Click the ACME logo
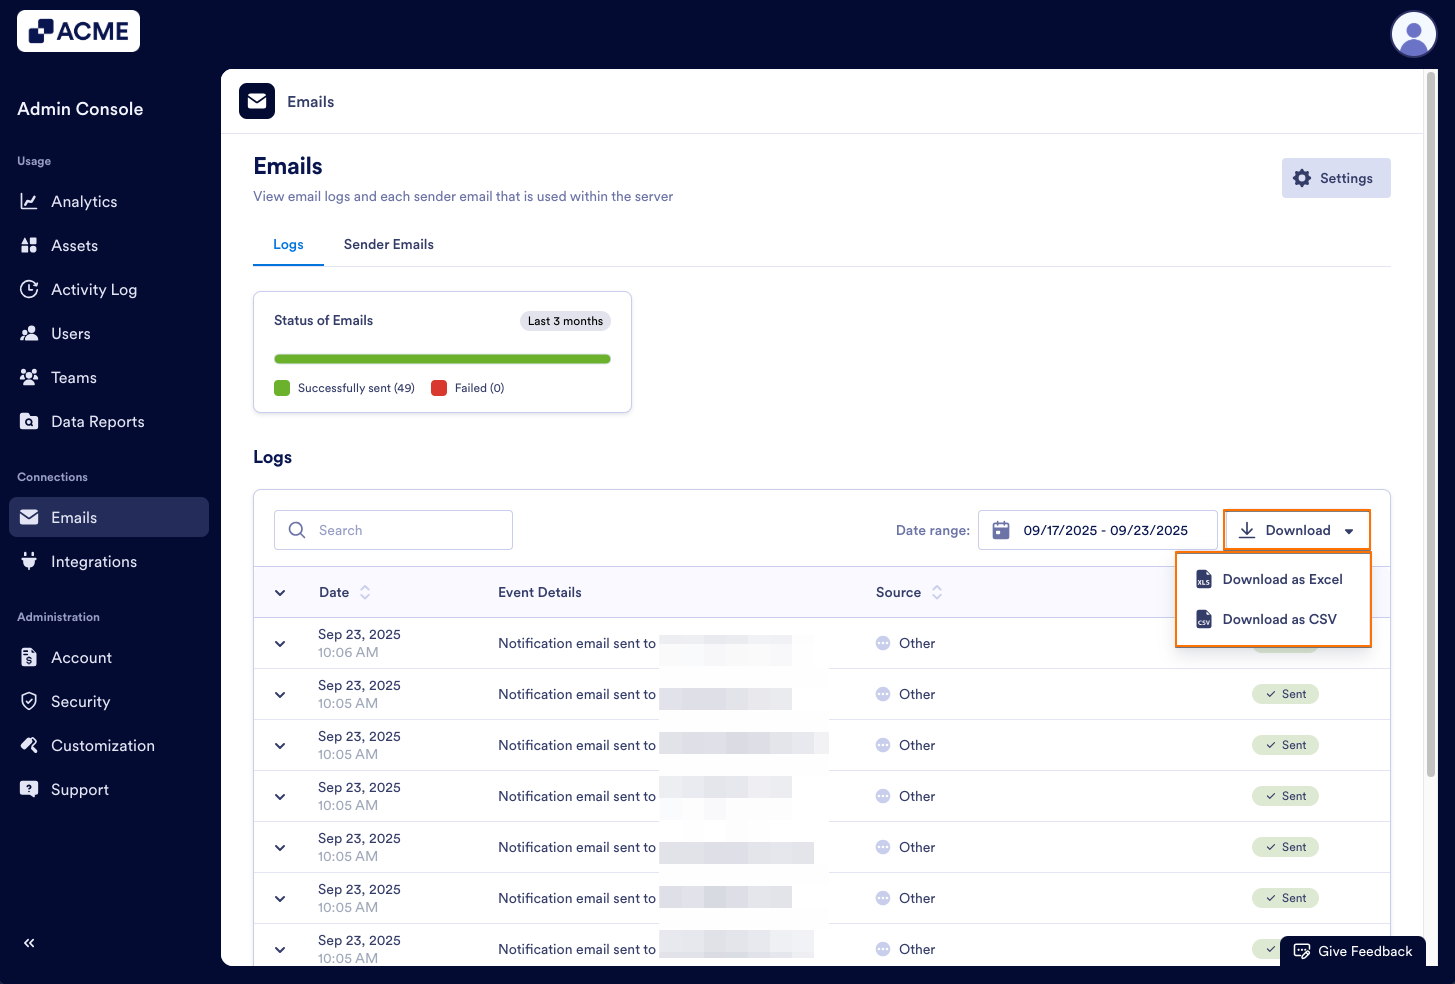Screen dimensions: 1455x984 coord(77,31)
